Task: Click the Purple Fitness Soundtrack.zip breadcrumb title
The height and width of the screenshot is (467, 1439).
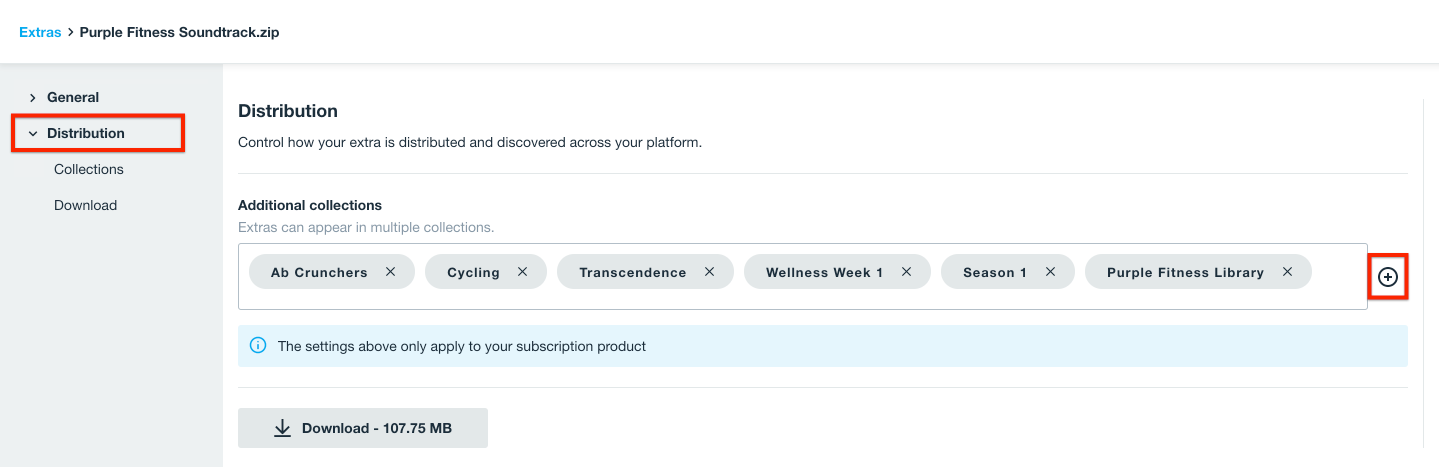Action: click(x=179, y=32)
